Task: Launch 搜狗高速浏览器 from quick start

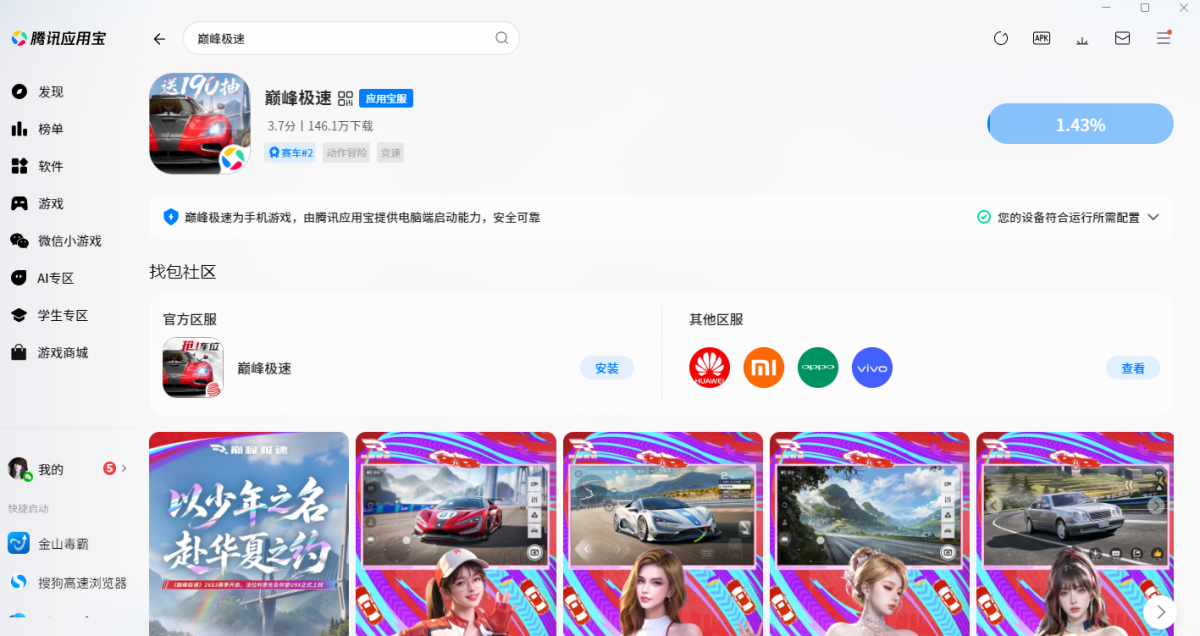Action: click(68, 582)
